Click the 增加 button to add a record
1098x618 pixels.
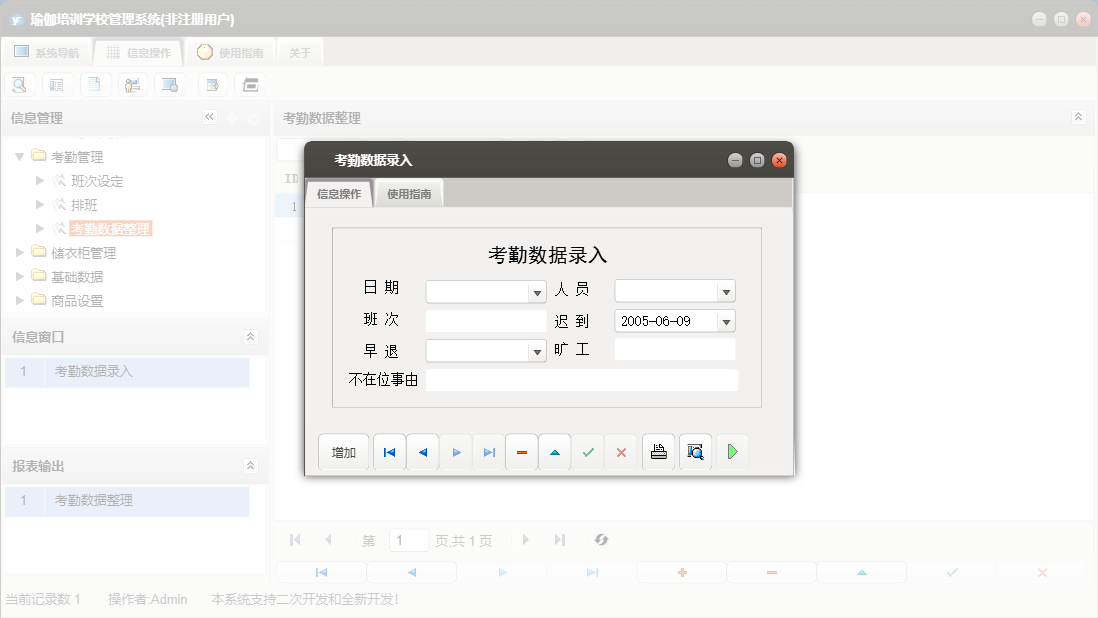click(343, 452)
